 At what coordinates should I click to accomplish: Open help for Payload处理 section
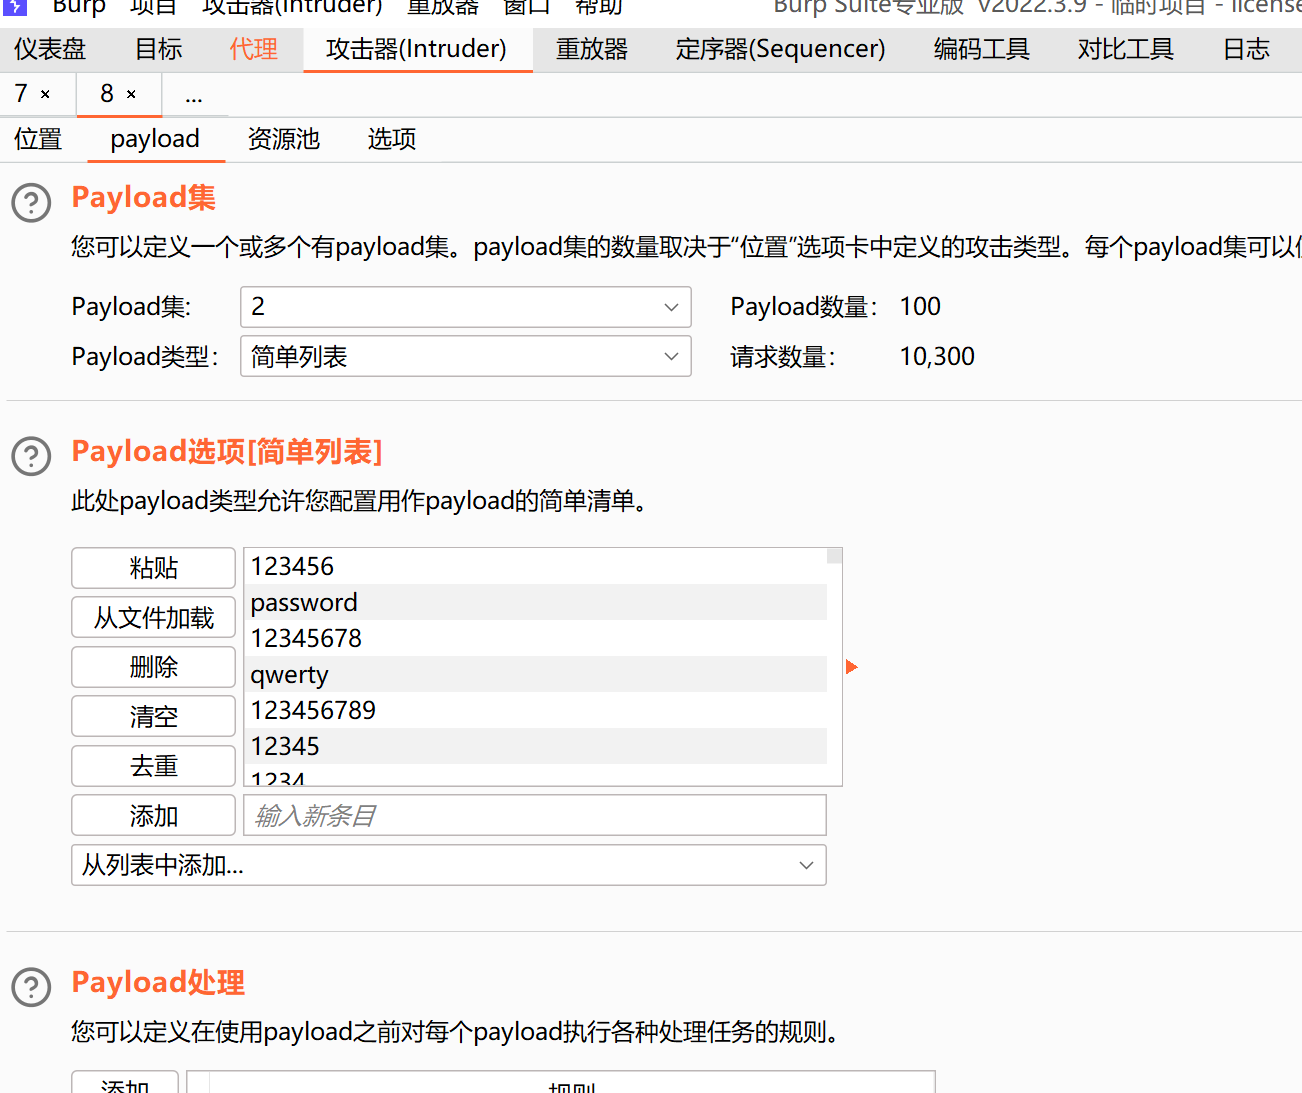coord(31,987)
